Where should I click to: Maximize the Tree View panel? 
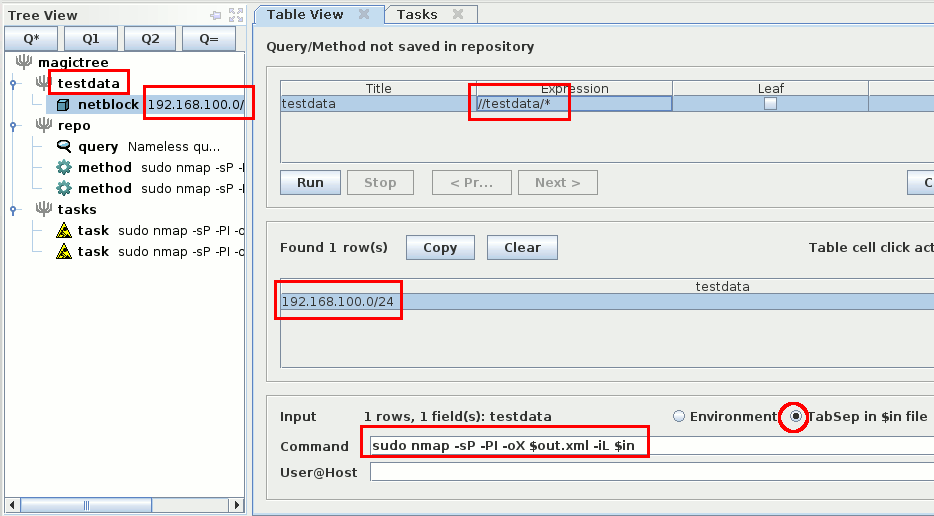pyautogui.click(x=236, y=15)
